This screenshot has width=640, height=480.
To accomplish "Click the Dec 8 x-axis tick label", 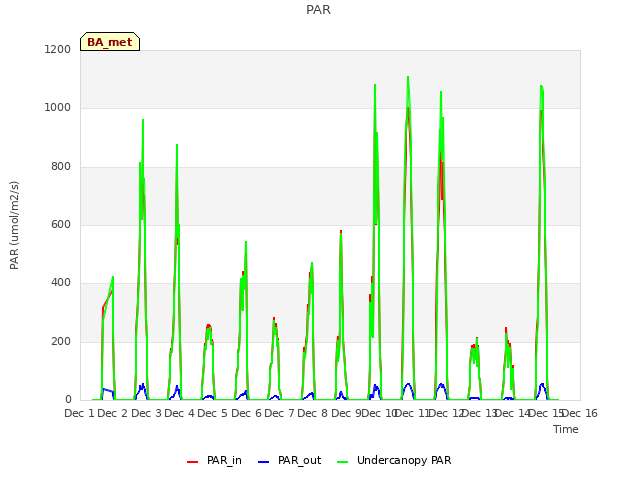I will point(312,413).
